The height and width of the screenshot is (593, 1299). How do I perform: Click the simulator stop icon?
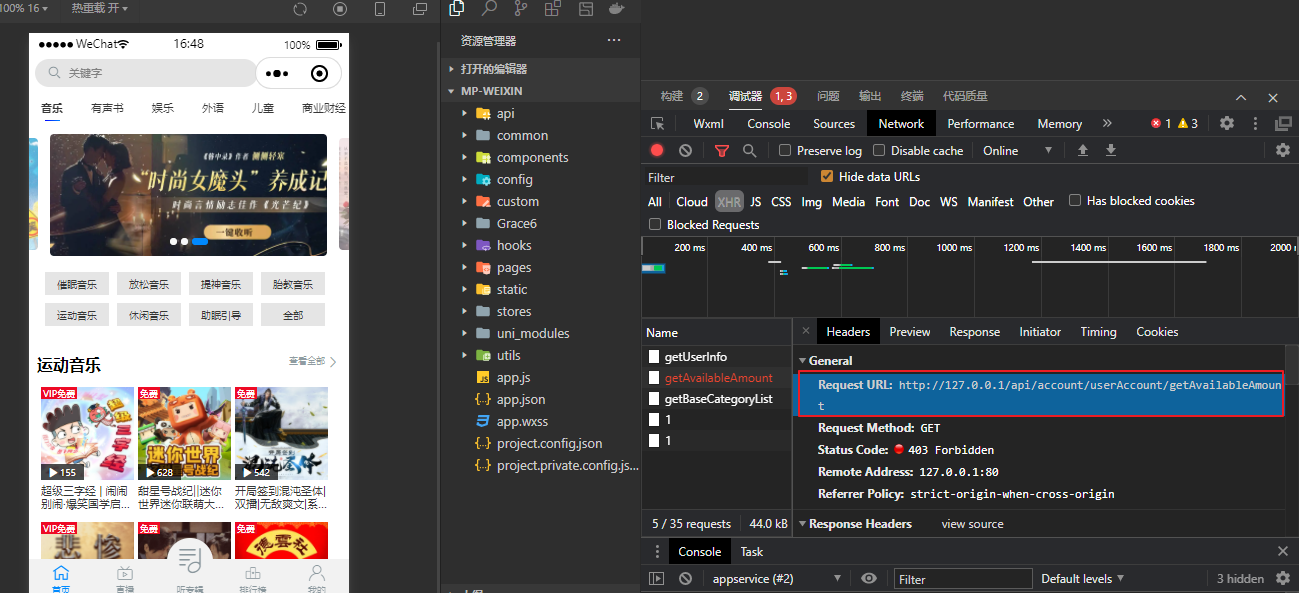coord(340,9)
